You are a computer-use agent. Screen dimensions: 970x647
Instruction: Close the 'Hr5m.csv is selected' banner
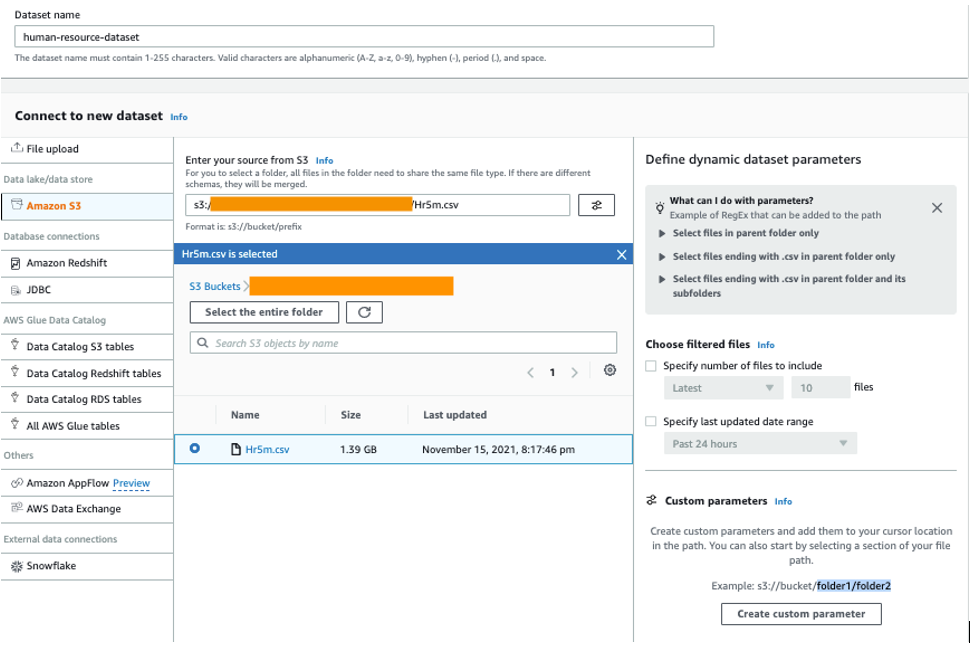click(x=622, y=254)
